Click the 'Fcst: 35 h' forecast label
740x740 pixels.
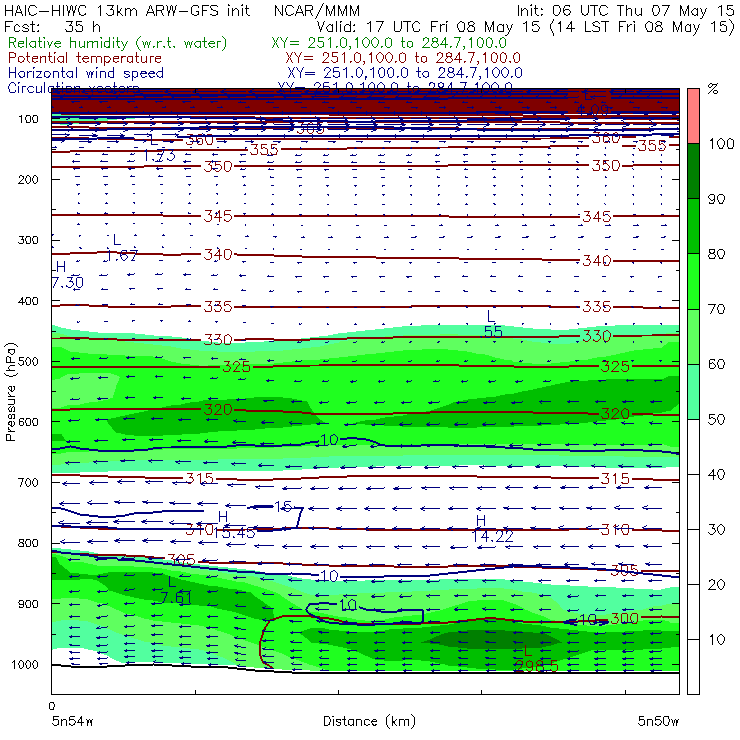pyautogui.click(x=52, y=27)
